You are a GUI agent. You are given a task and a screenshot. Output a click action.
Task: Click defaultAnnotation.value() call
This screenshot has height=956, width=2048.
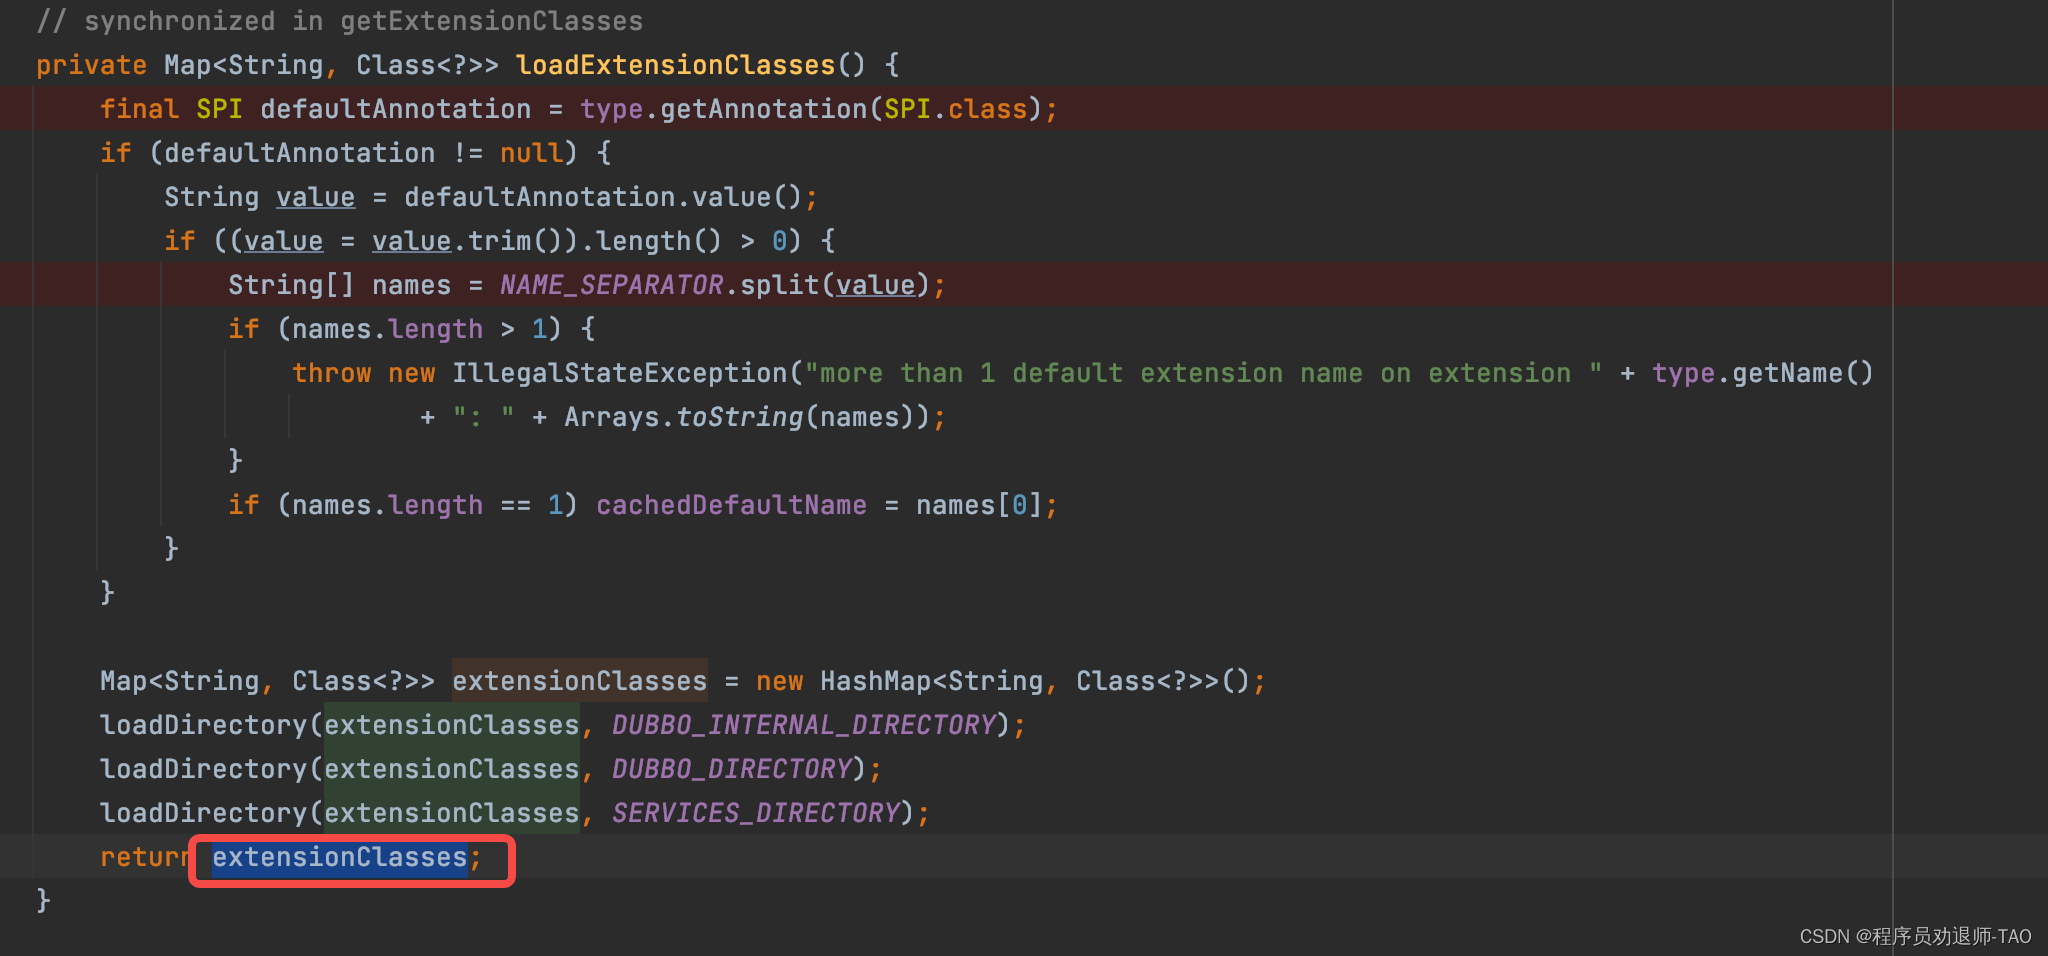[x=603, y=197]
